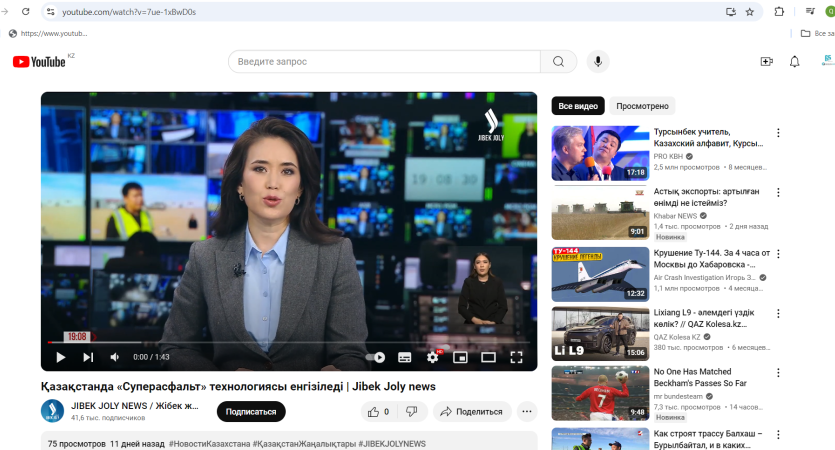This screenshot has width=835, height=450.
Task: Bookmark this page with star
Action: (750, 12)
